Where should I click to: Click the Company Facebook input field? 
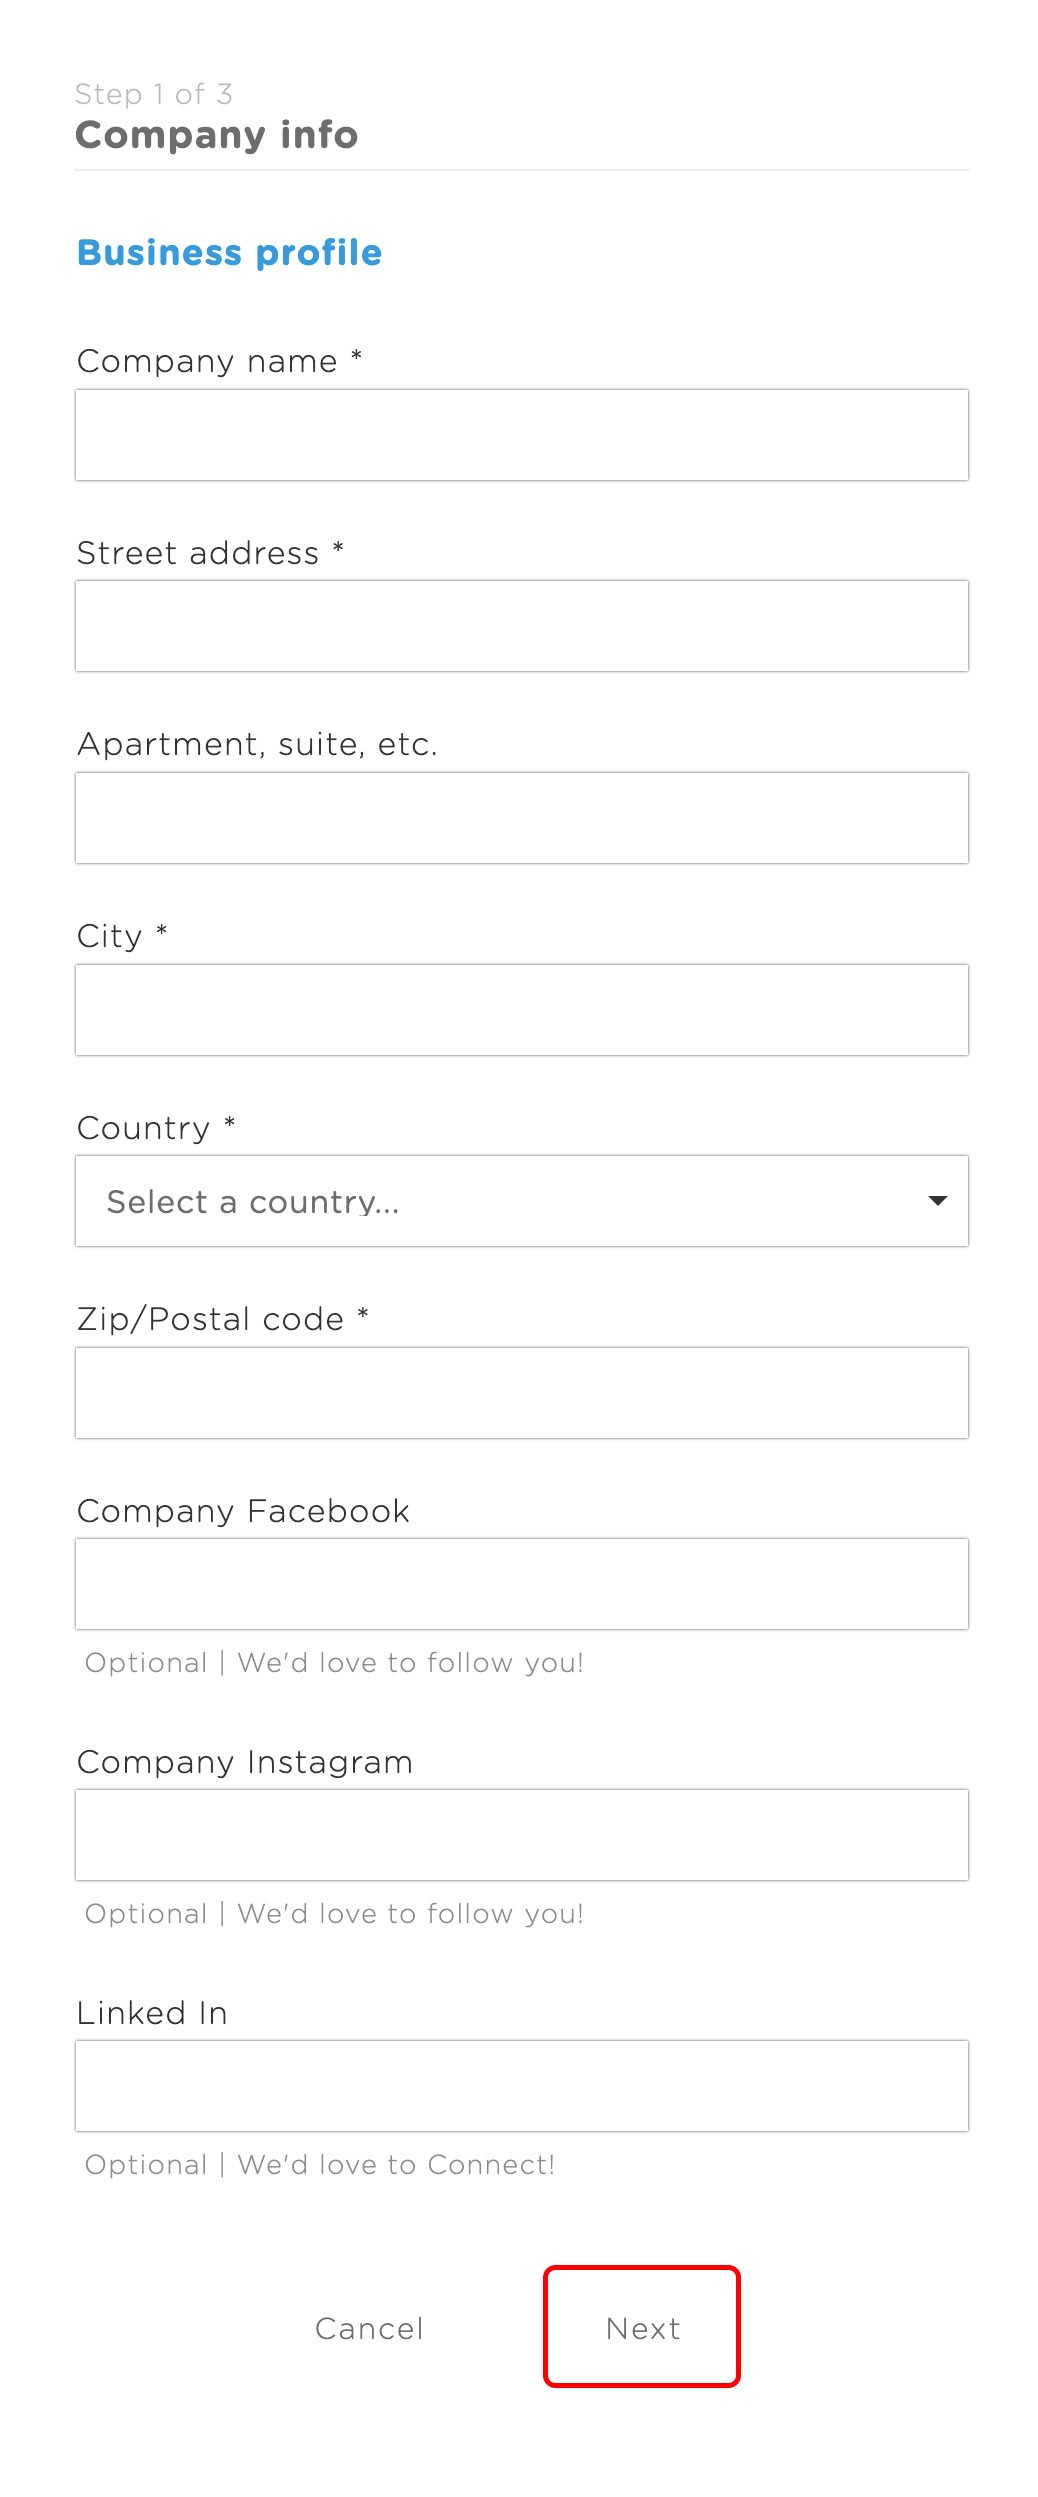click(x=521, y=1584)
